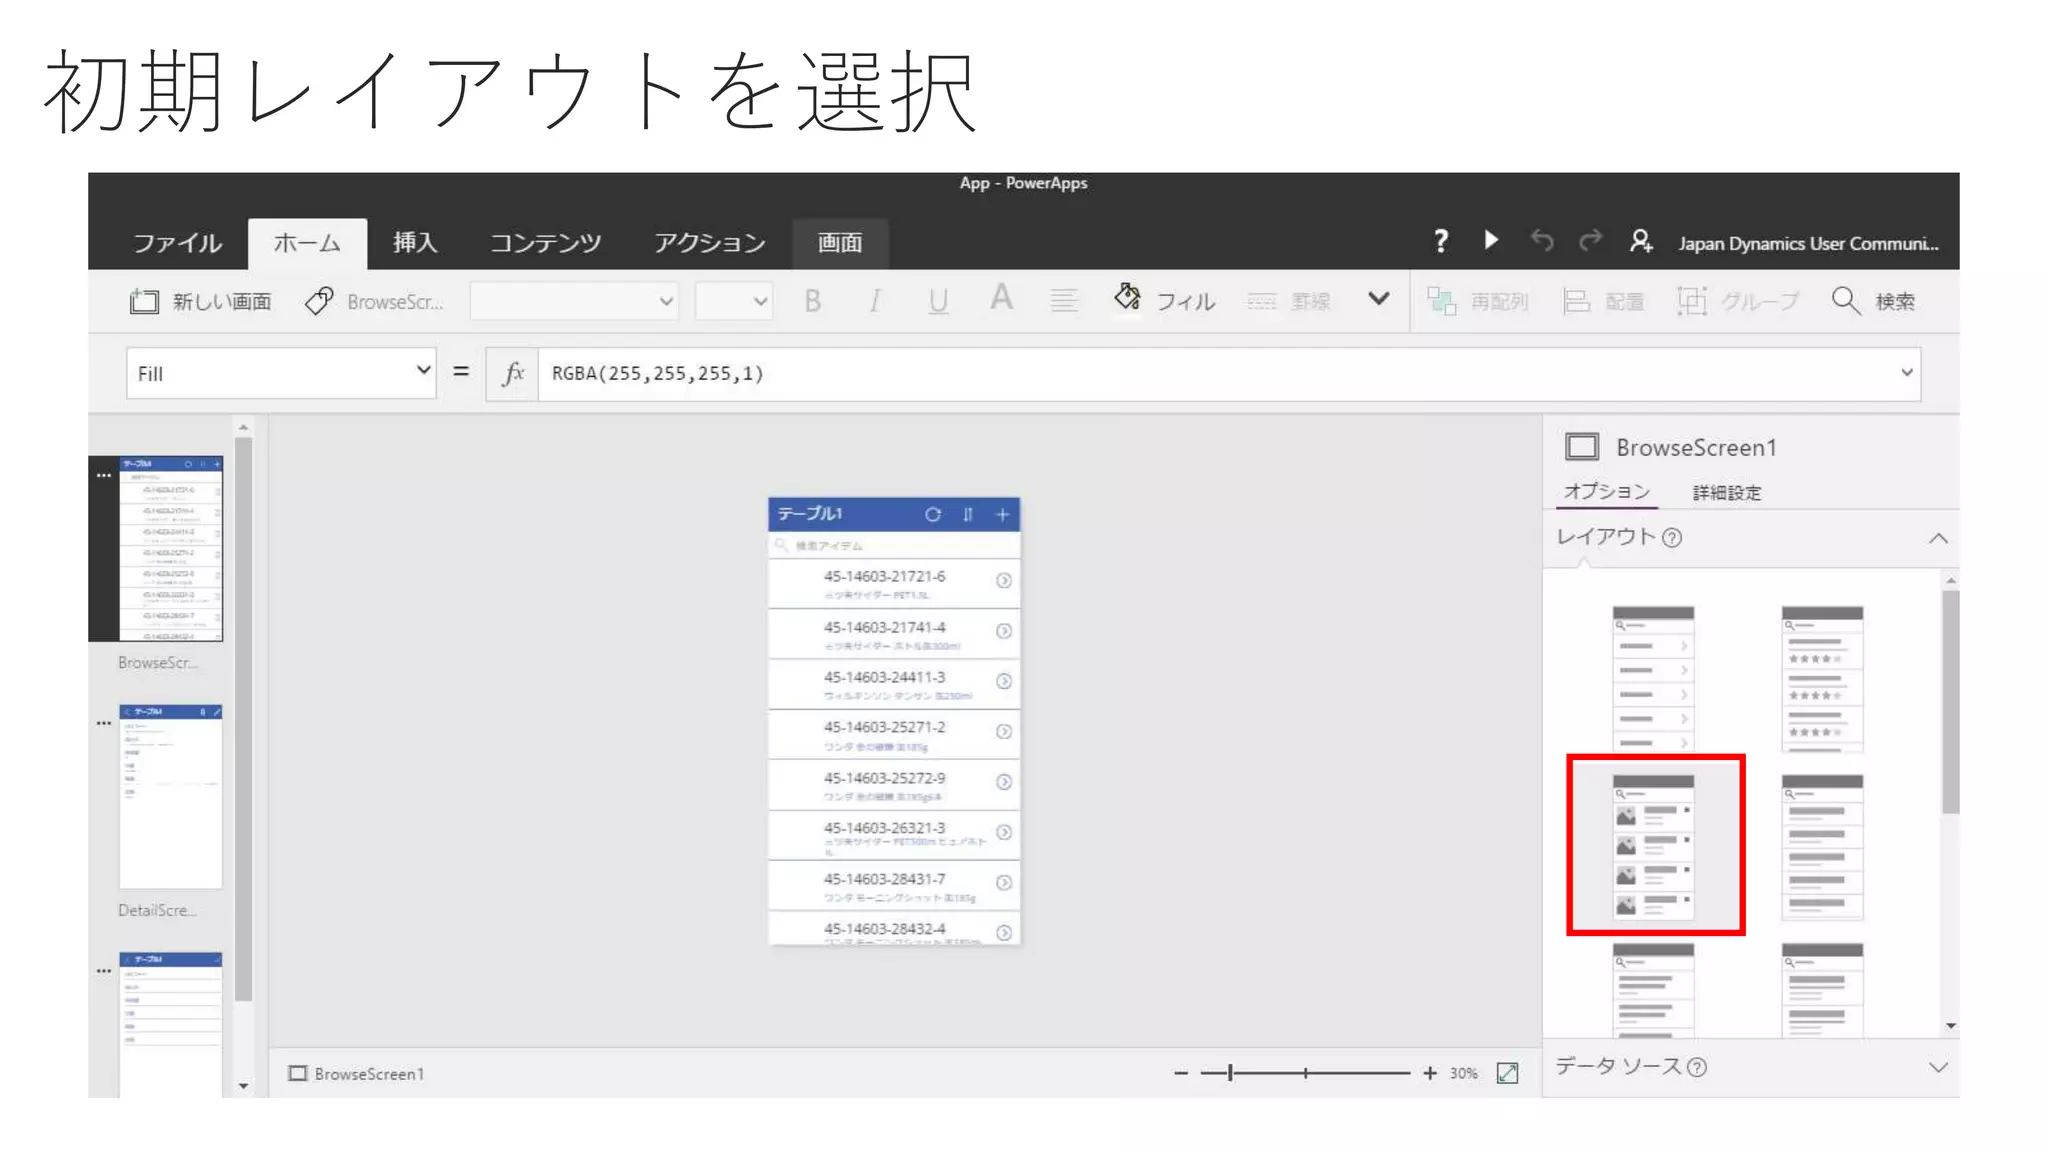Click the zoom slider track
The image size is (2048, 1152).
(x=1305, y=1073)
